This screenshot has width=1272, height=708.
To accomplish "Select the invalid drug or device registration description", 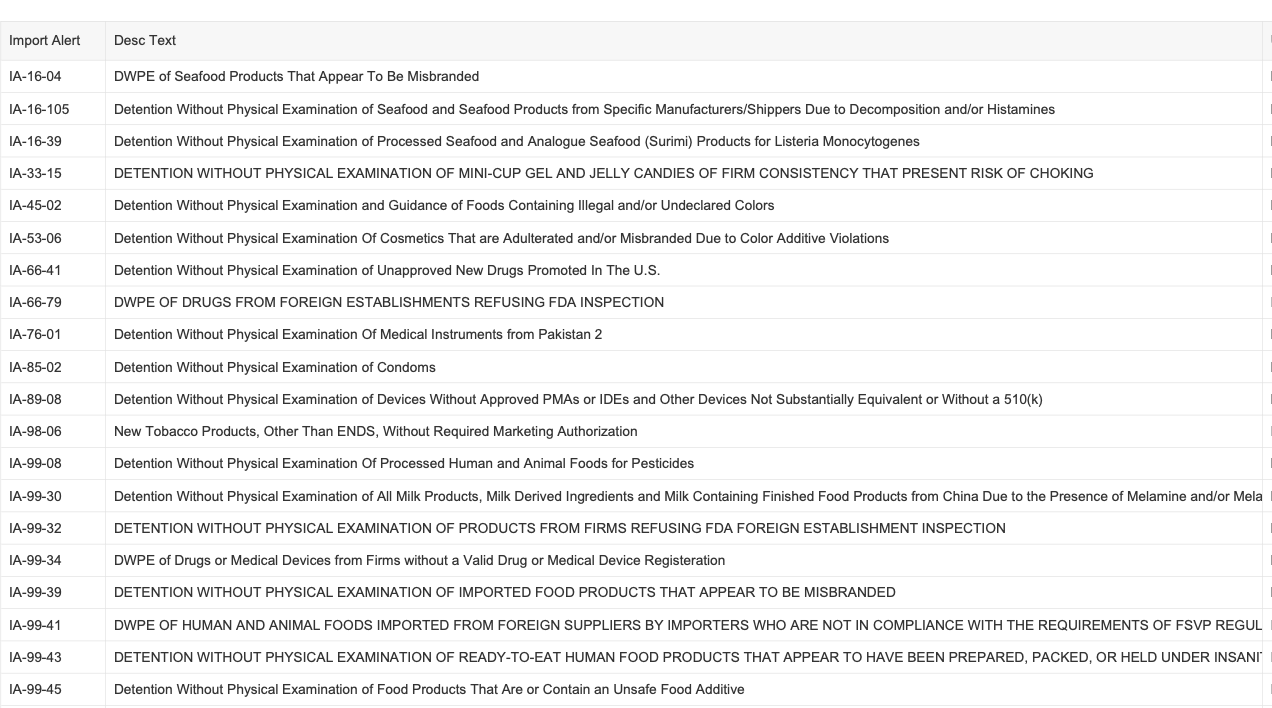I will click(419, 560).
